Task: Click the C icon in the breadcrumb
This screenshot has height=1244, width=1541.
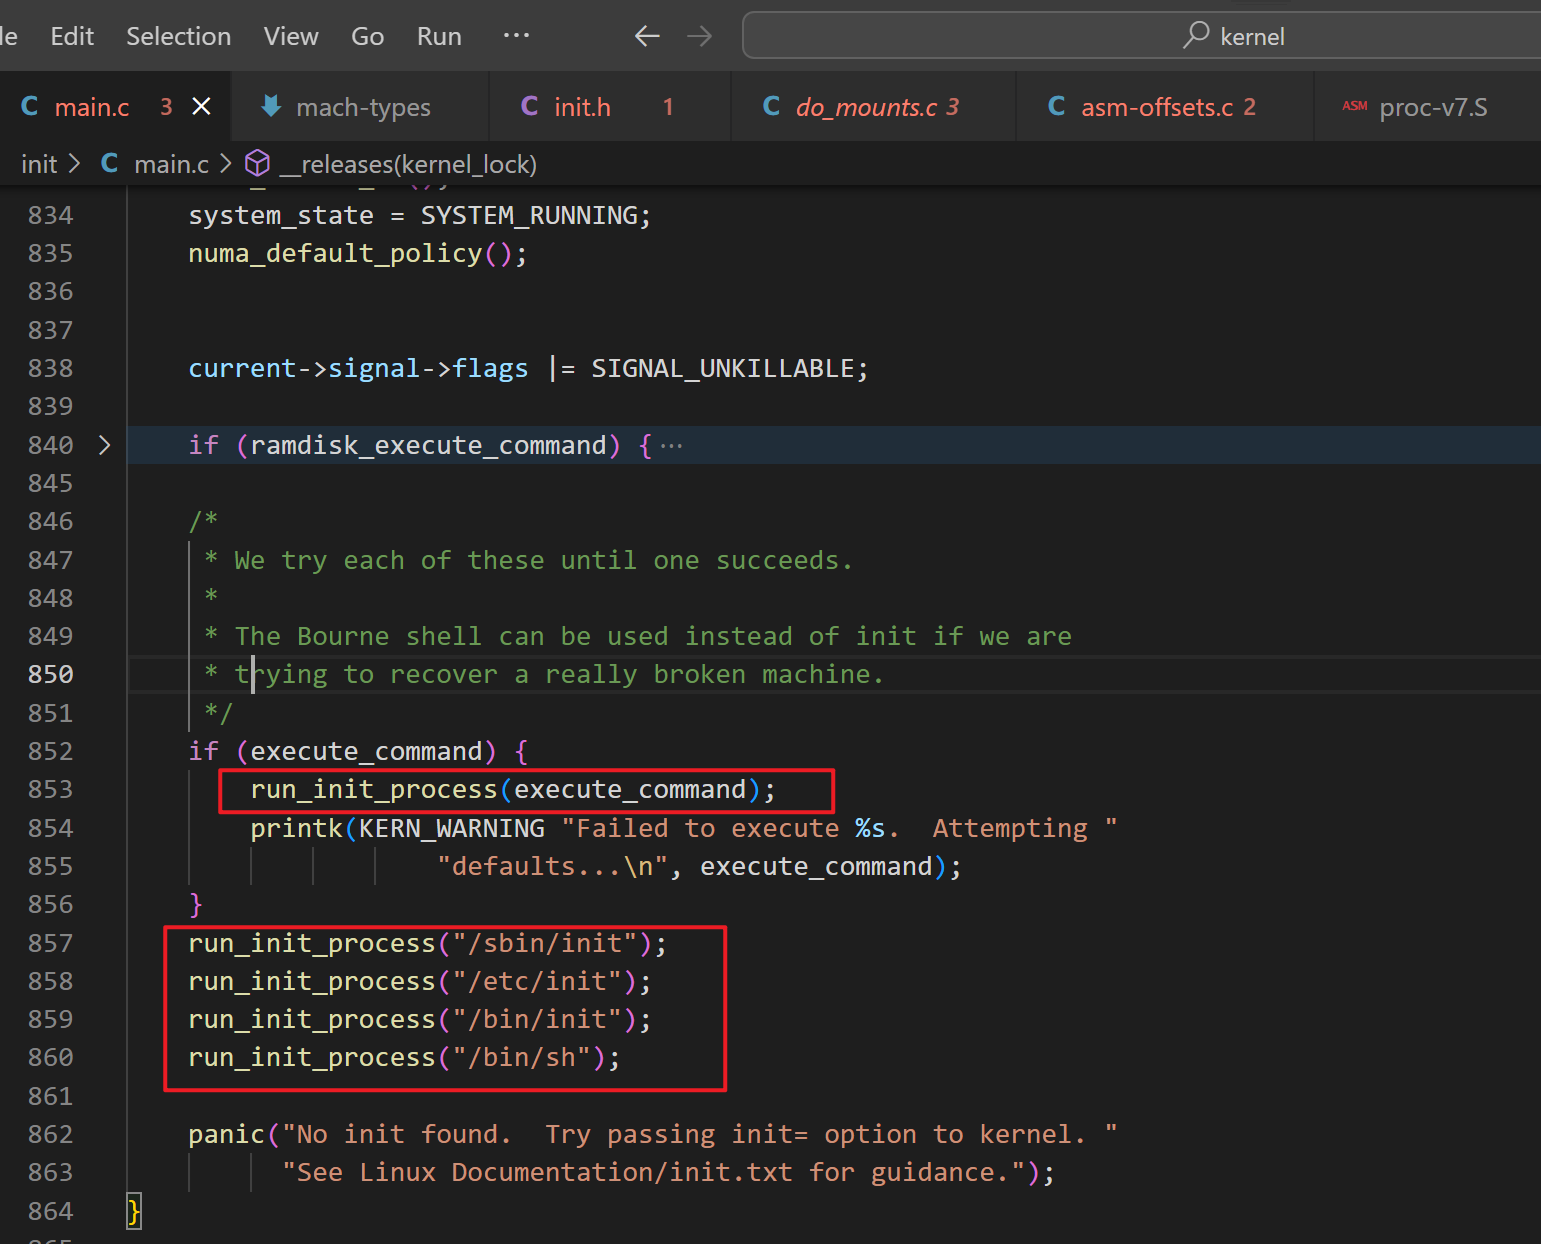Action: point(110,163)
